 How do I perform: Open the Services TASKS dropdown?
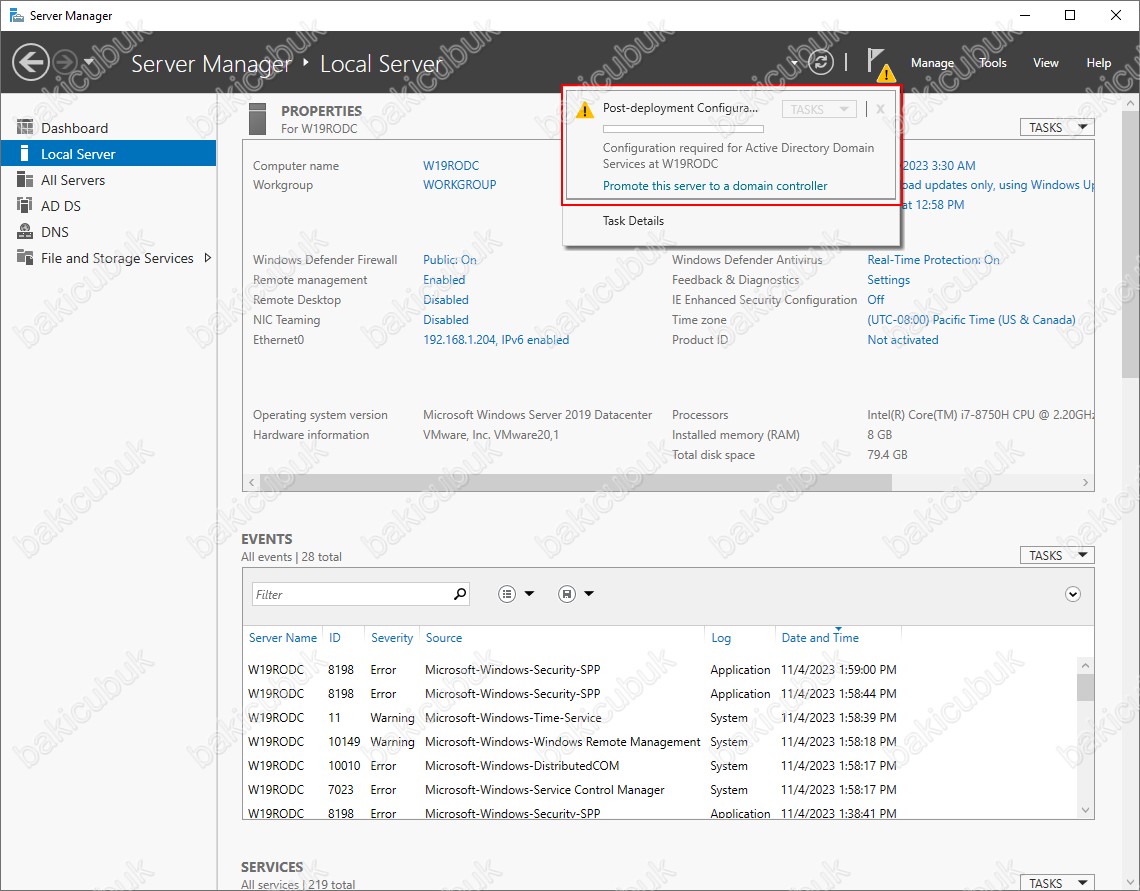pyautogui.click(x=1057, y=882)
